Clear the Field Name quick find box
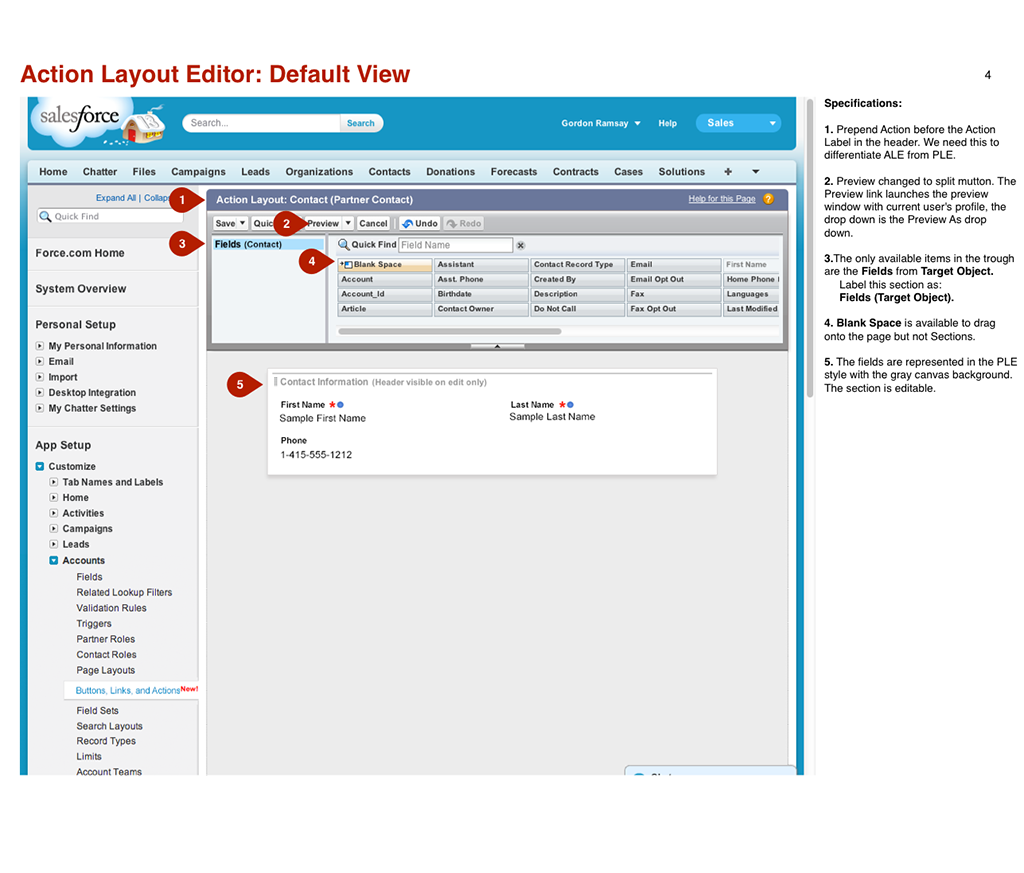 pyautogui.click(x=520, y=246)
